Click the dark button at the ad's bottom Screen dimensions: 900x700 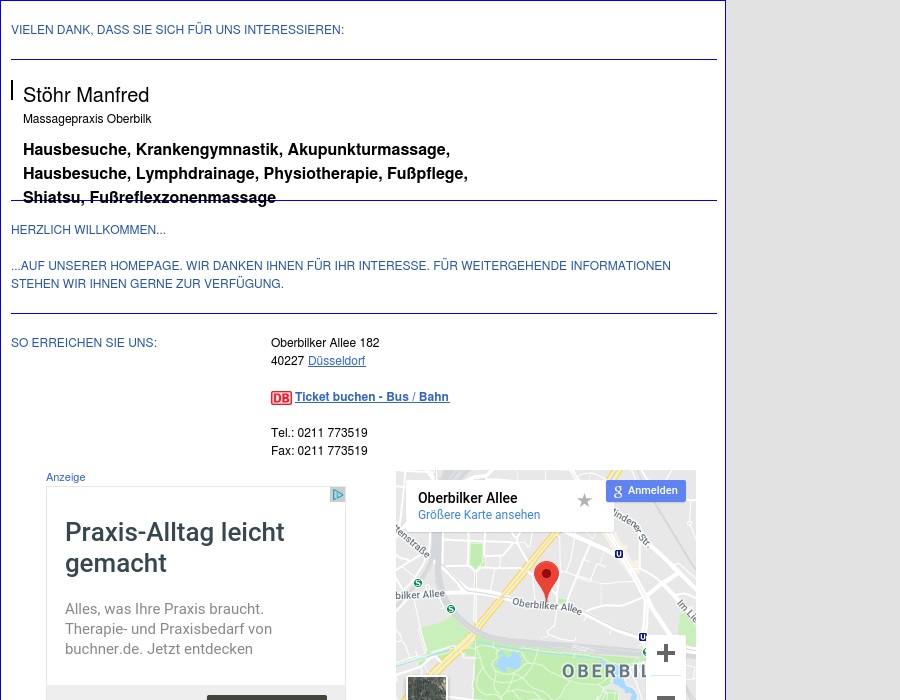(x=266, y=696)
